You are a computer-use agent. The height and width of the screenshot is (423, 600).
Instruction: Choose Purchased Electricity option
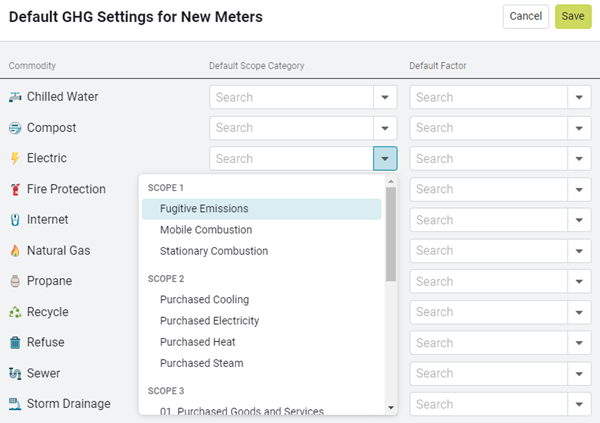[x=209, y=321]
